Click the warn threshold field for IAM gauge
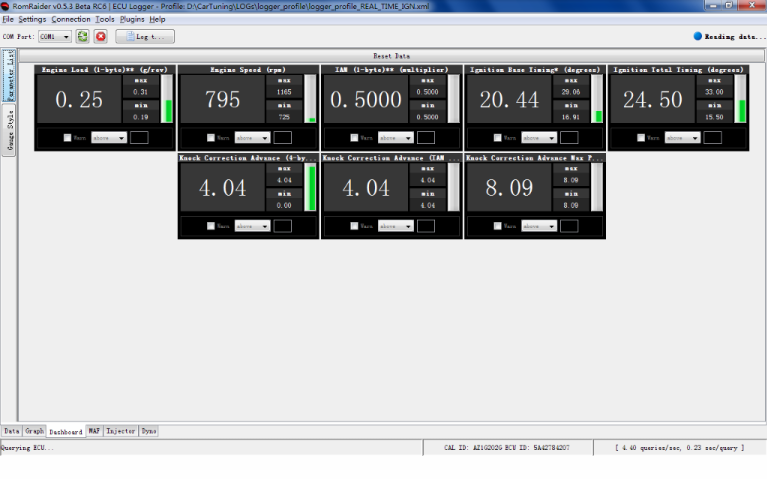 (x=426, y=138)
